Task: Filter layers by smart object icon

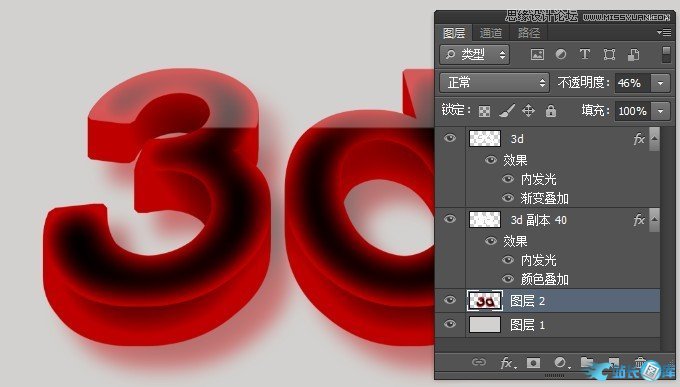Action: (x=633, y=55)
